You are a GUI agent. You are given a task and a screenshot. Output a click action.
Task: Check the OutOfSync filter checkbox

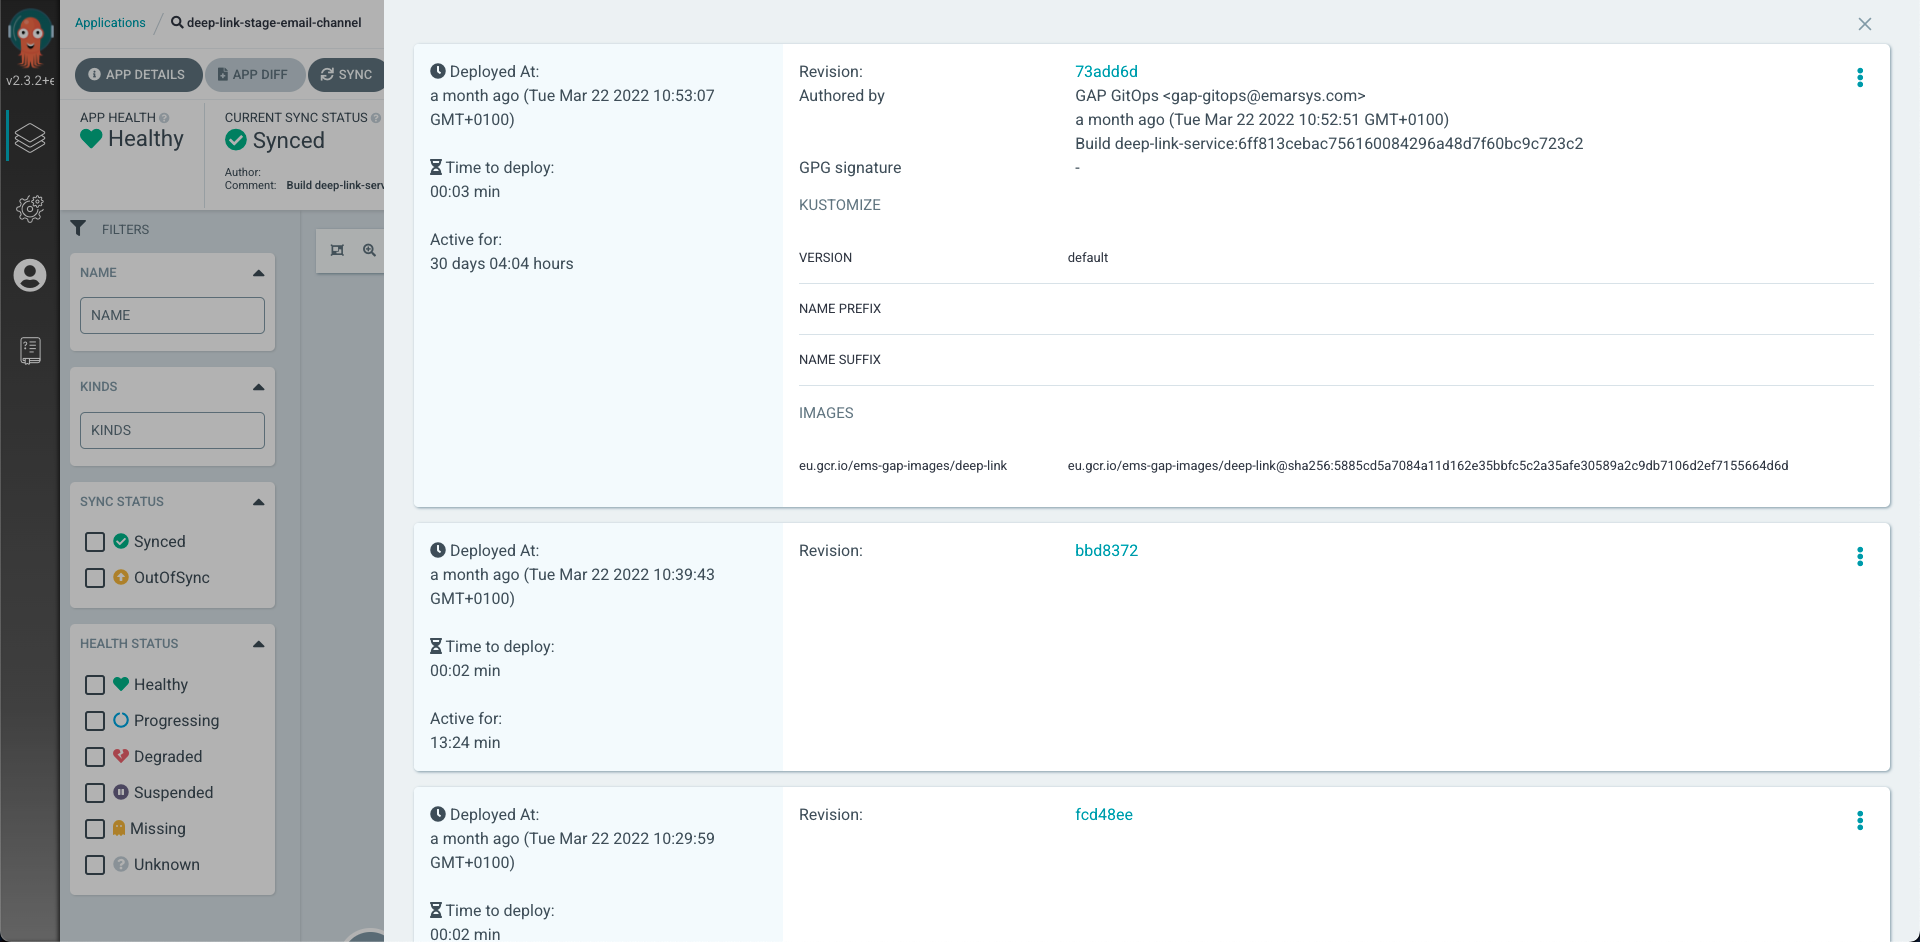point(95,578)
